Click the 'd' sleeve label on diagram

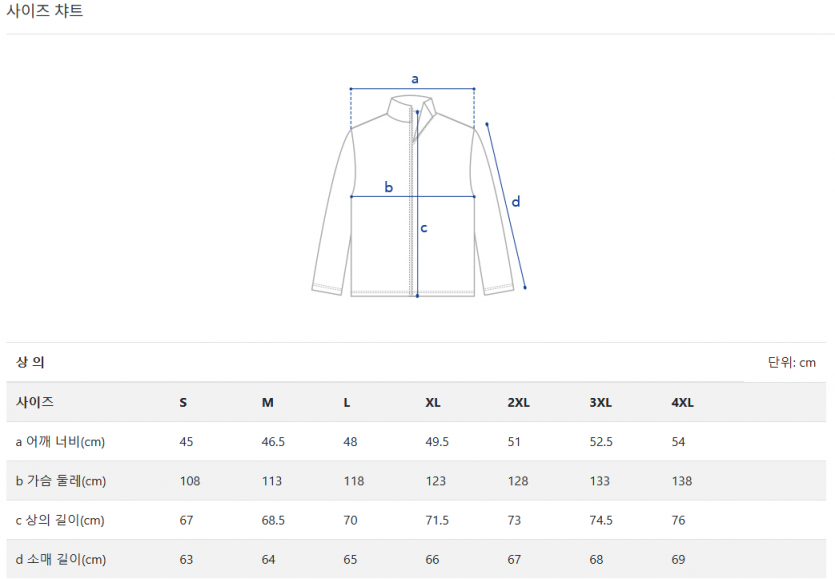(516, 202)
